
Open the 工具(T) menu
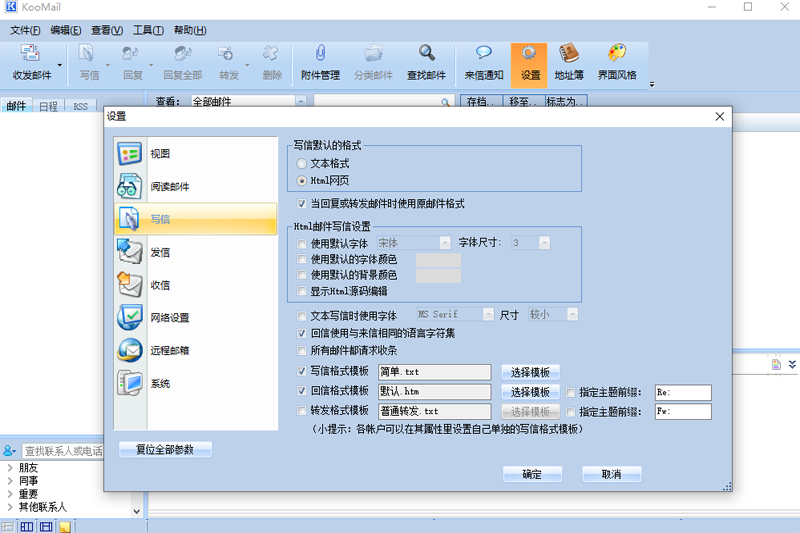pyautogui.click(x=149, y=31)
